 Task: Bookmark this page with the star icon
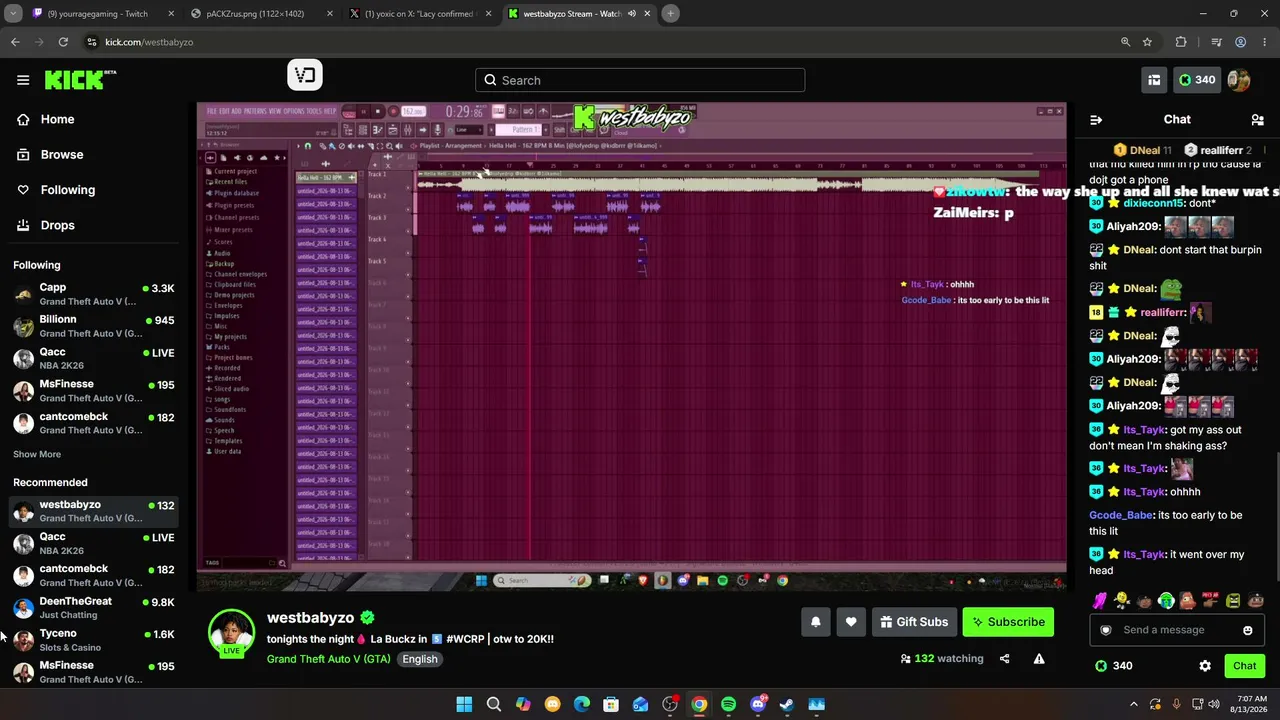pos(1147,42)
